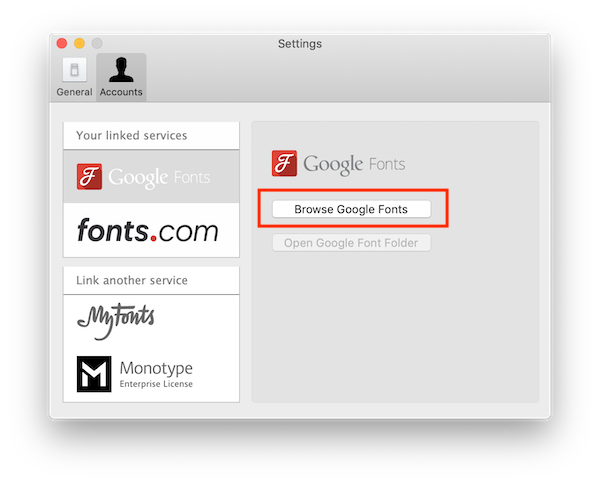Open the General settings tab
Viewport: 600px width, 484px height.
[74, 77]
